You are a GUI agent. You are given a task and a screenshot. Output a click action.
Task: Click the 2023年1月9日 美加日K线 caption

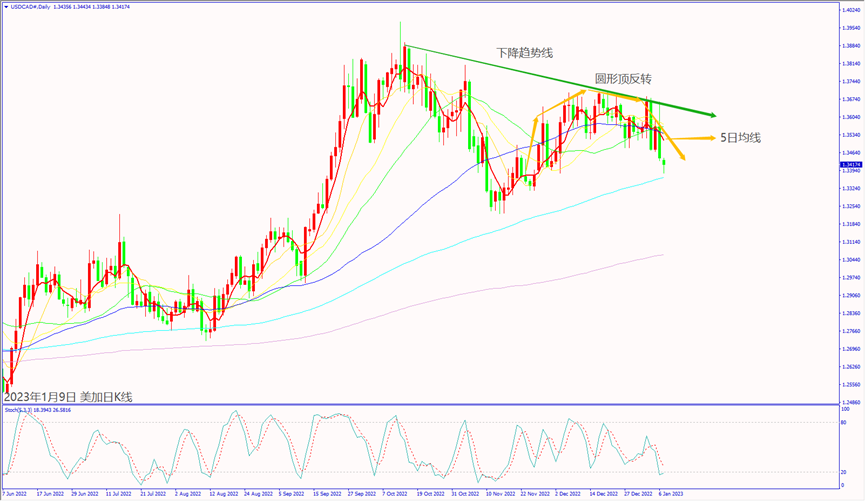click(x=68, y=396)
